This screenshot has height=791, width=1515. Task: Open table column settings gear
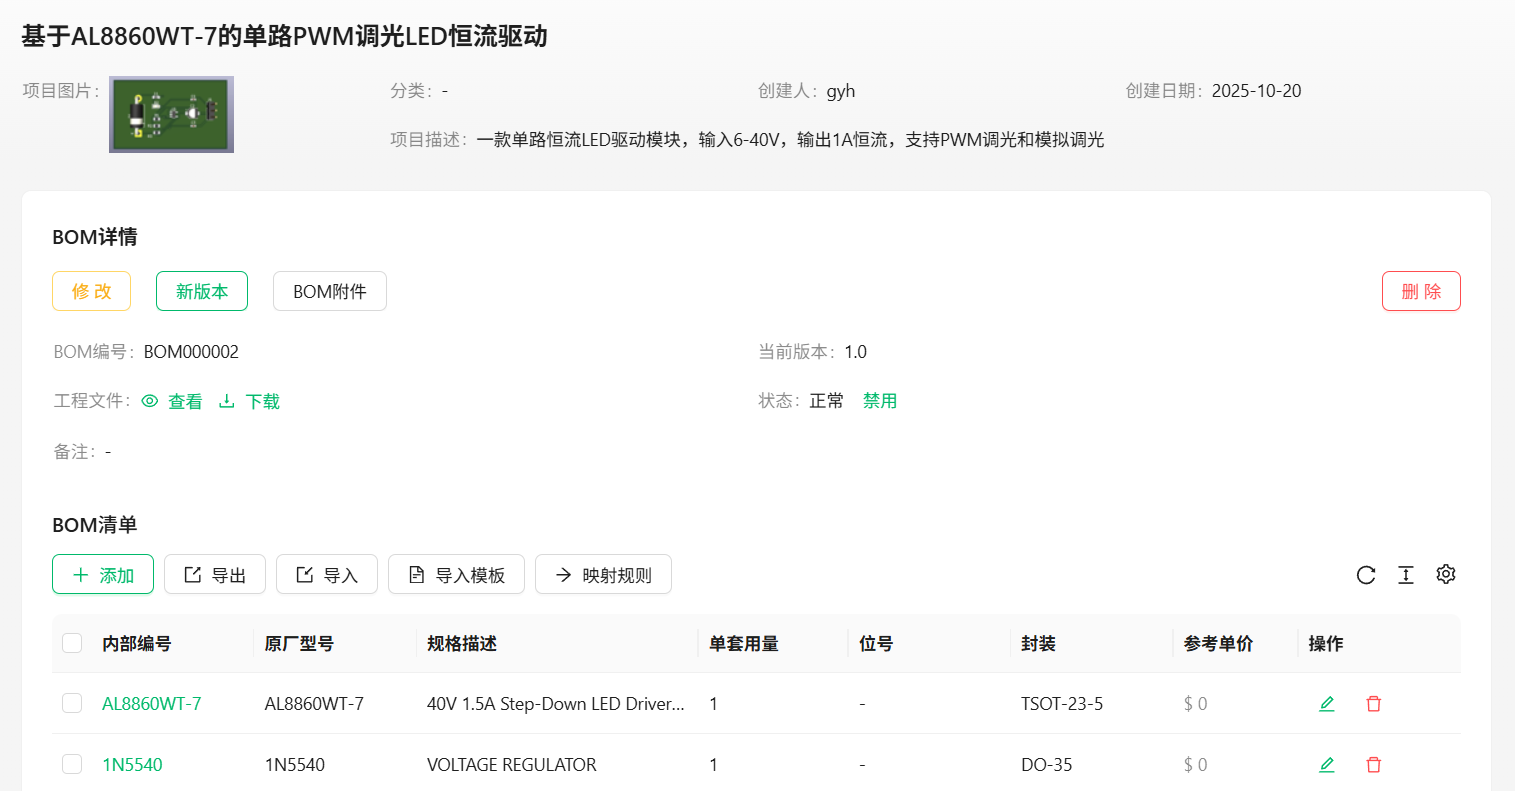1446,574
